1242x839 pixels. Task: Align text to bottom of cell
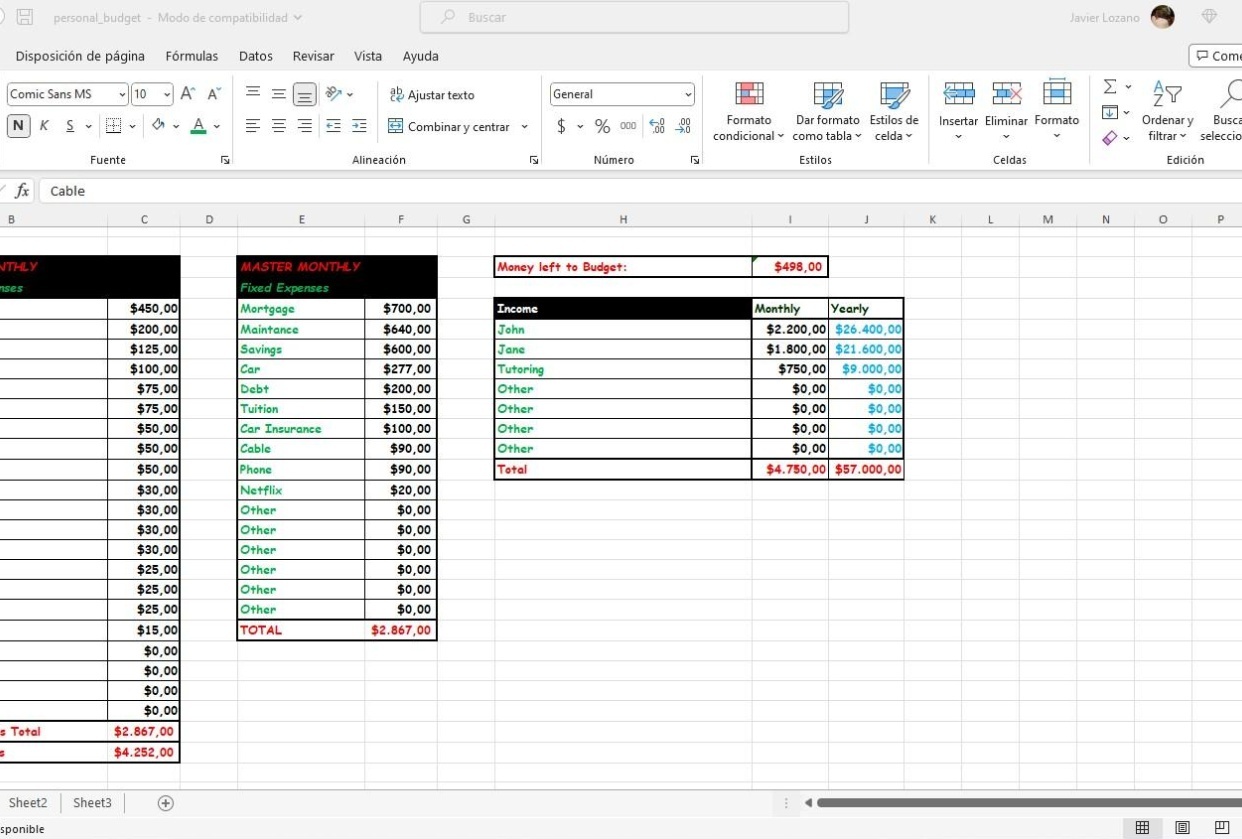coord(304,94)
